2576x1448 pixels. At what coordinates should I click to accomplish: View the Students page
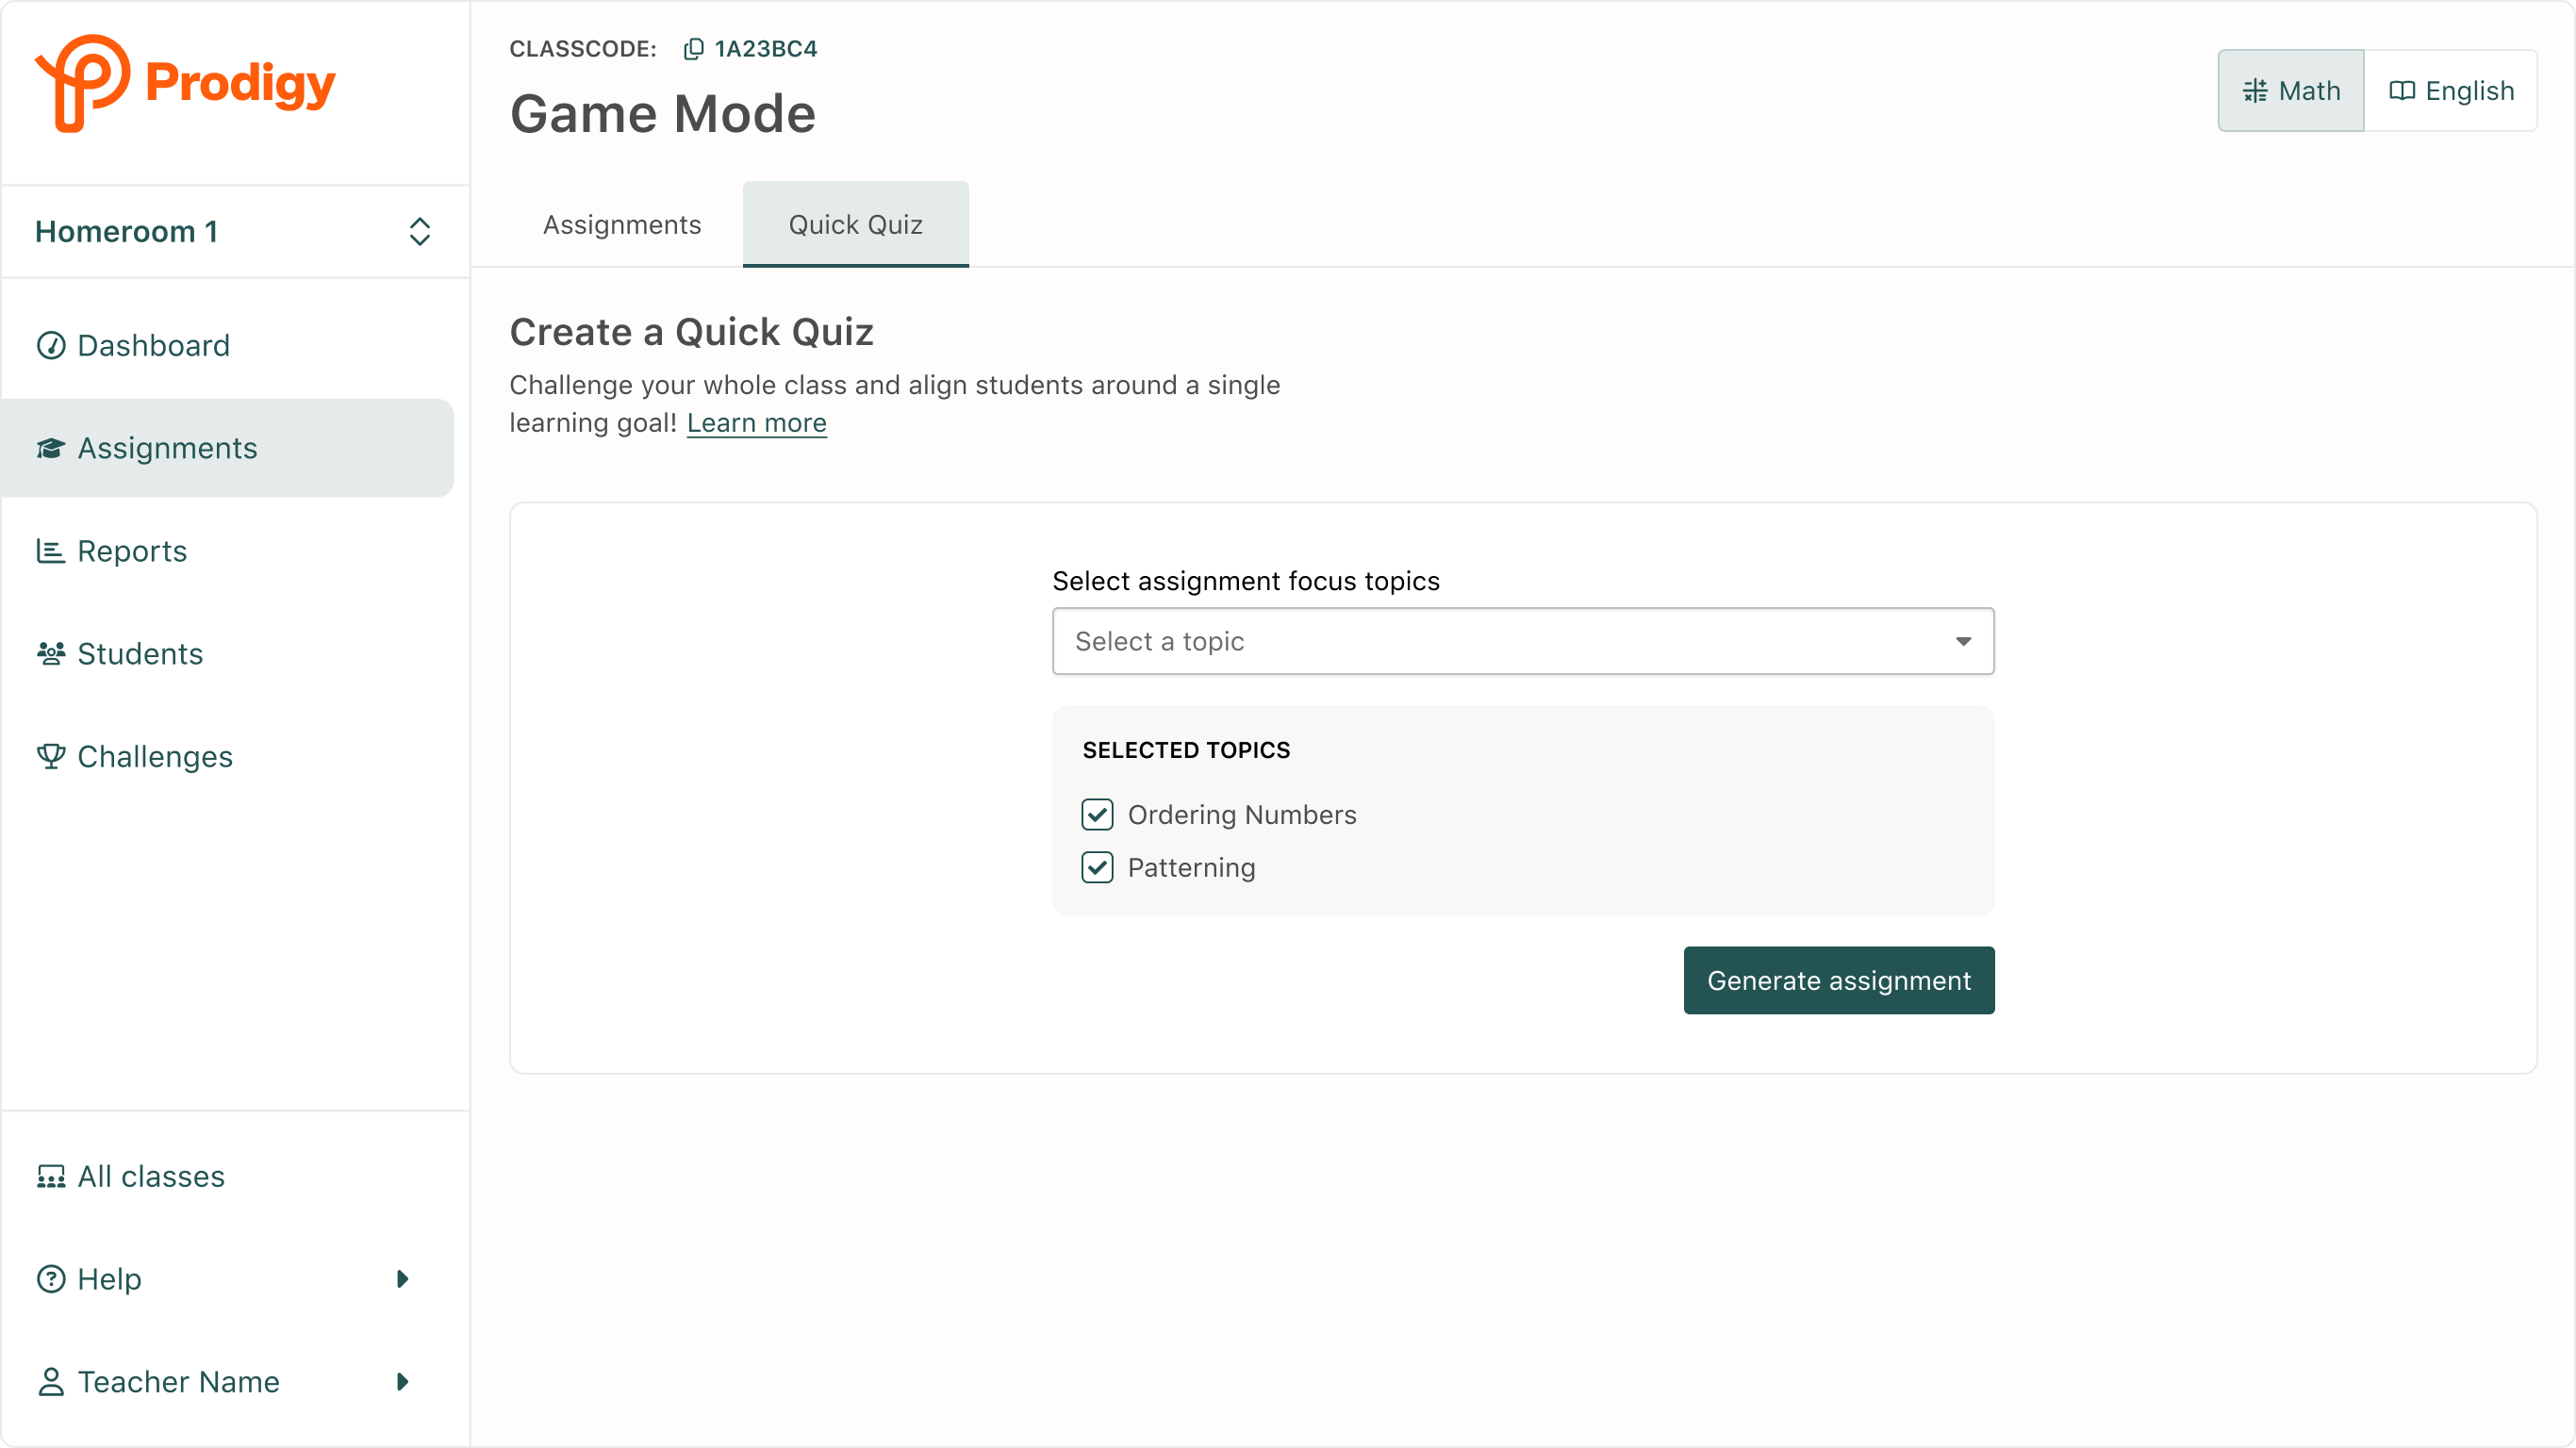click(140, 654)
